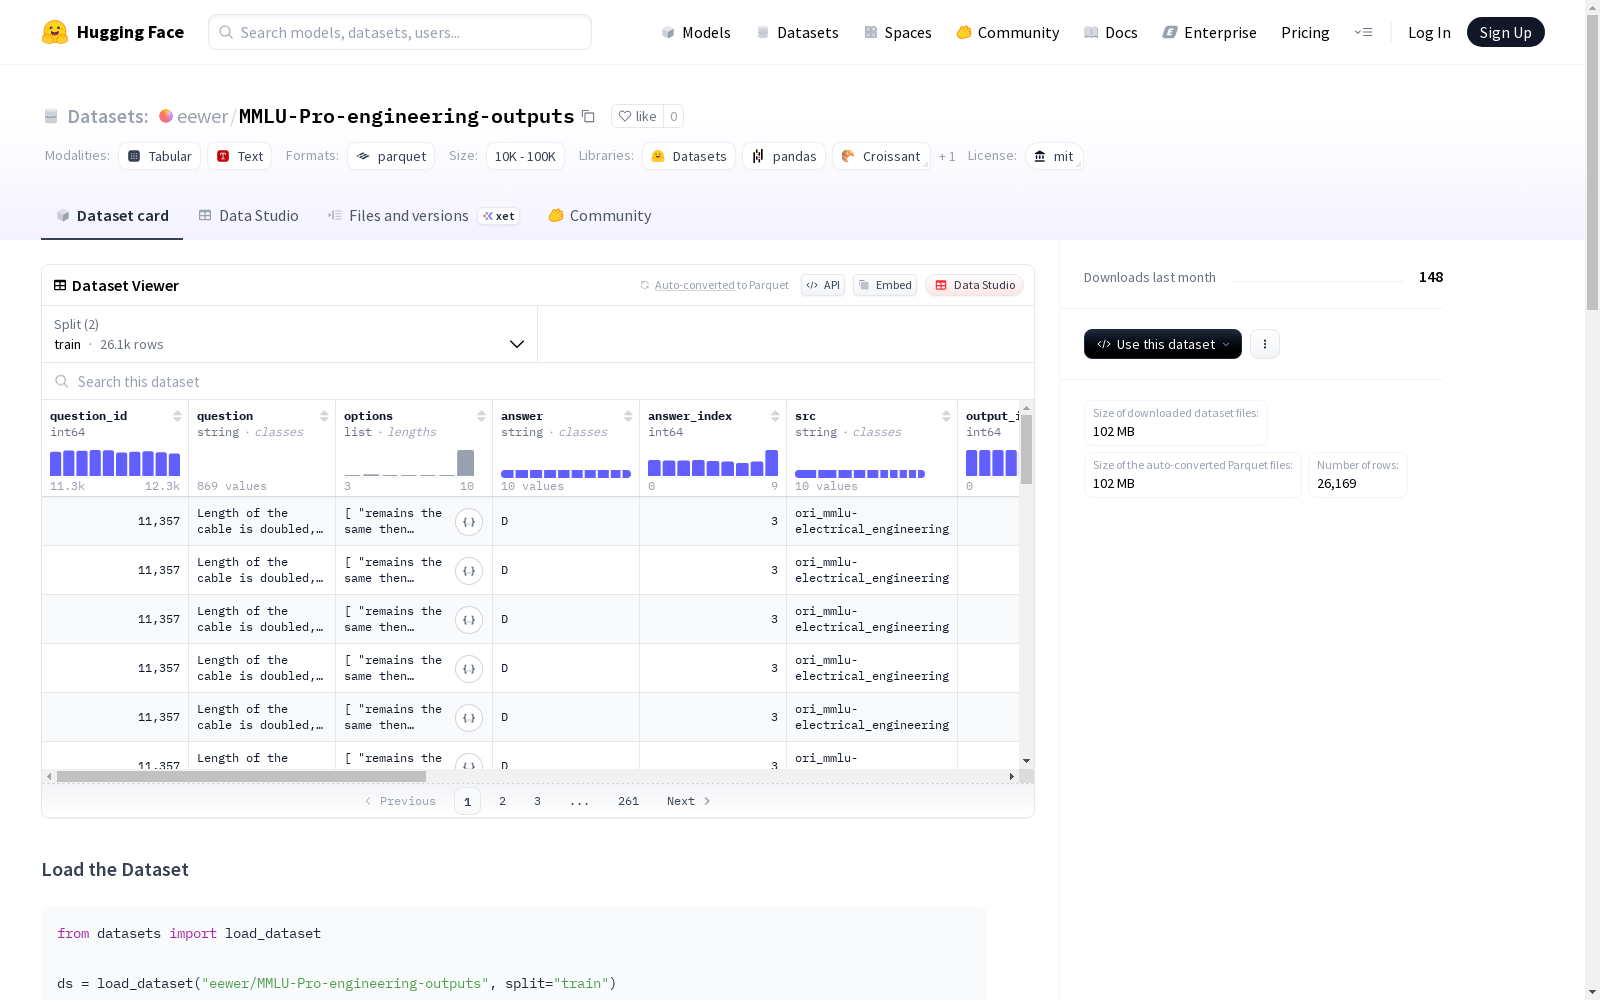Open Community in the top navigation
The width and height of the screenshot is (1600, 1000).
[x=1008, y=32]
